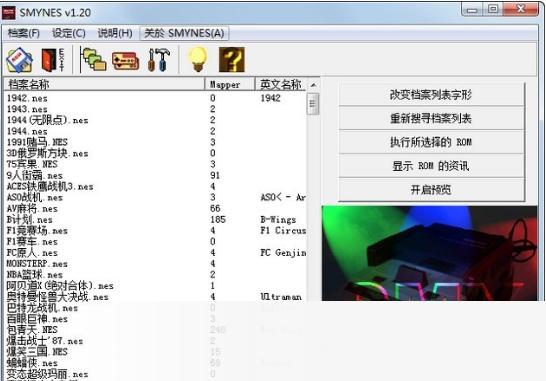Select the plain 1944.nes row
The image size is (546, 381).
[27, 131]
